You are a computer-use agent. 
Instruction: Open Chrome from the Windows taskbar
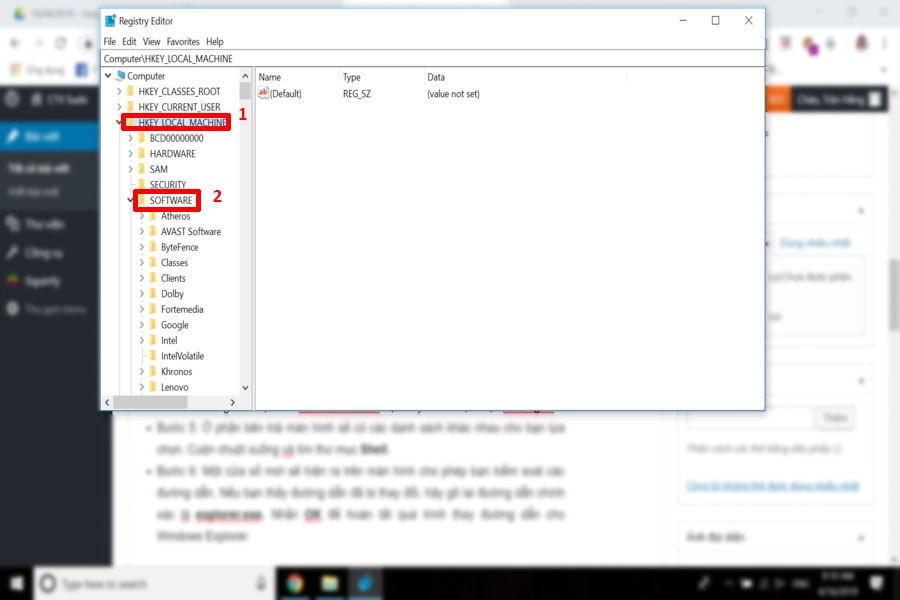pos(295,583)
